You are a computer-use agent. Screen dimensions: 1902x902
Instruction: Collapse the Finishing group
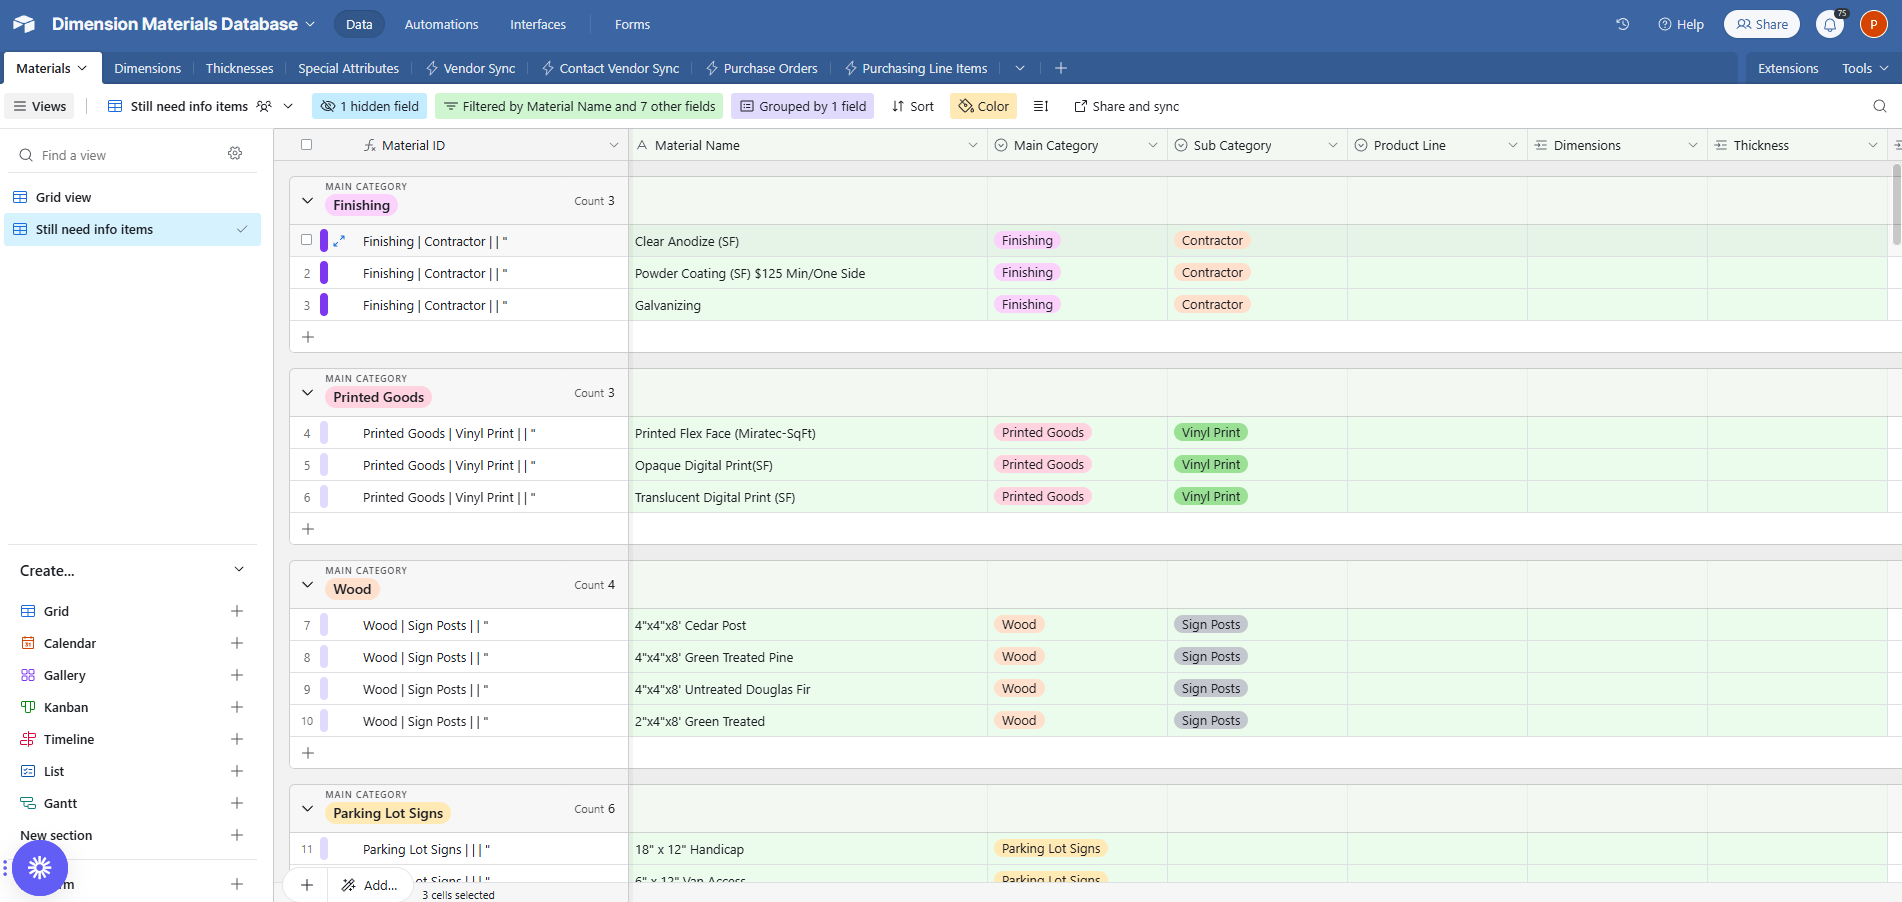tap(307, 201)
